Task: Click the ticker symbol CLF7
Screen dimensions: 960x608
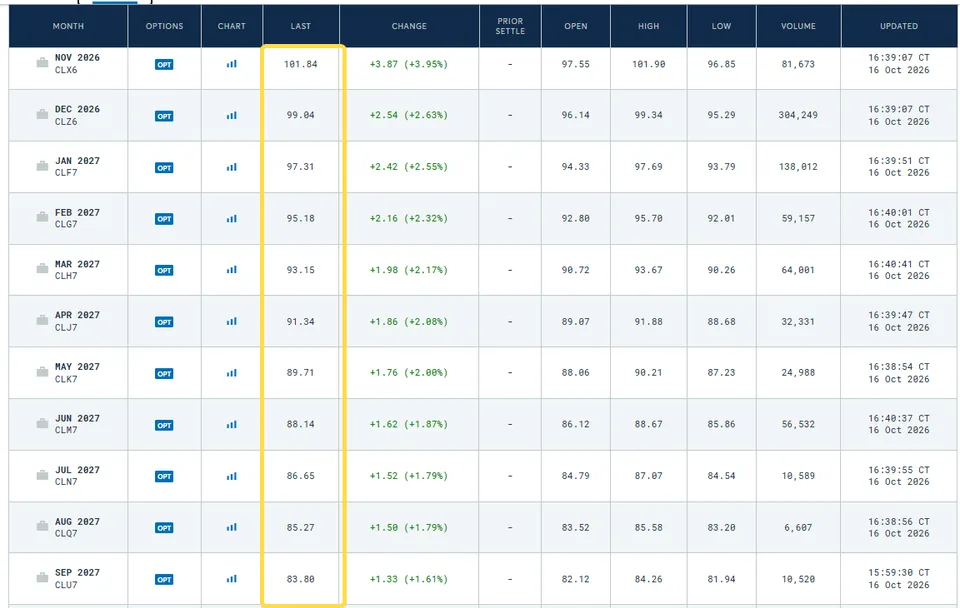Action: point(66,173)
